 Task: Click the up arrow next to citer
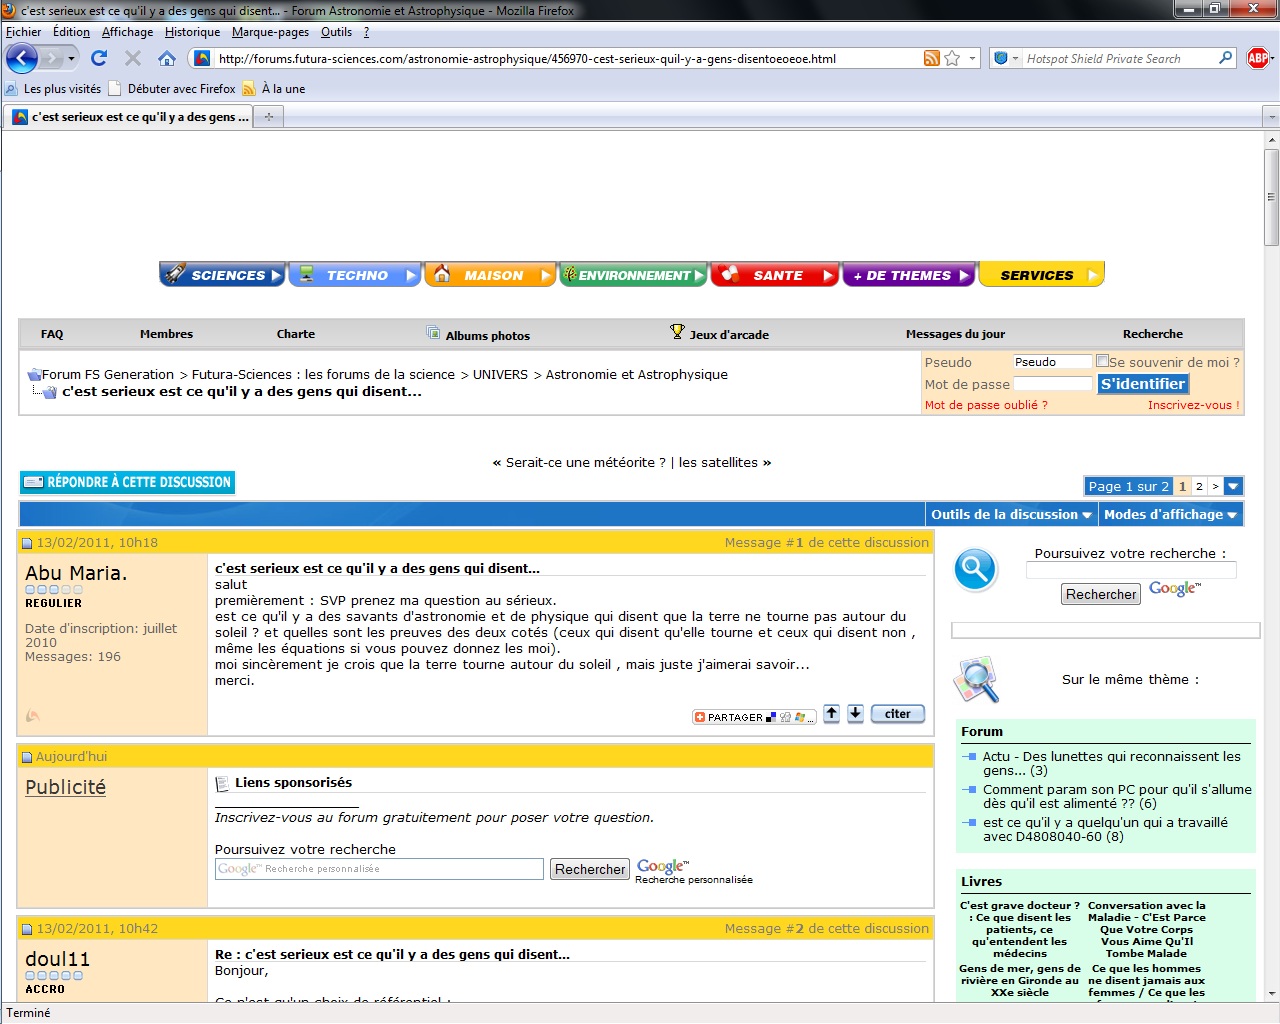point(831,714)
